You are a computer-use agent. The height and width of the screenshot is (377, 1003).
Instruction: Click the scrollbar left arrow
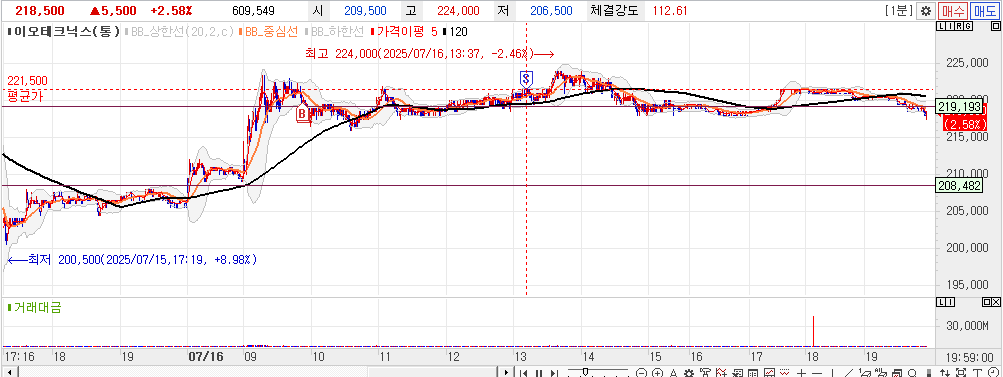[9, 372]
